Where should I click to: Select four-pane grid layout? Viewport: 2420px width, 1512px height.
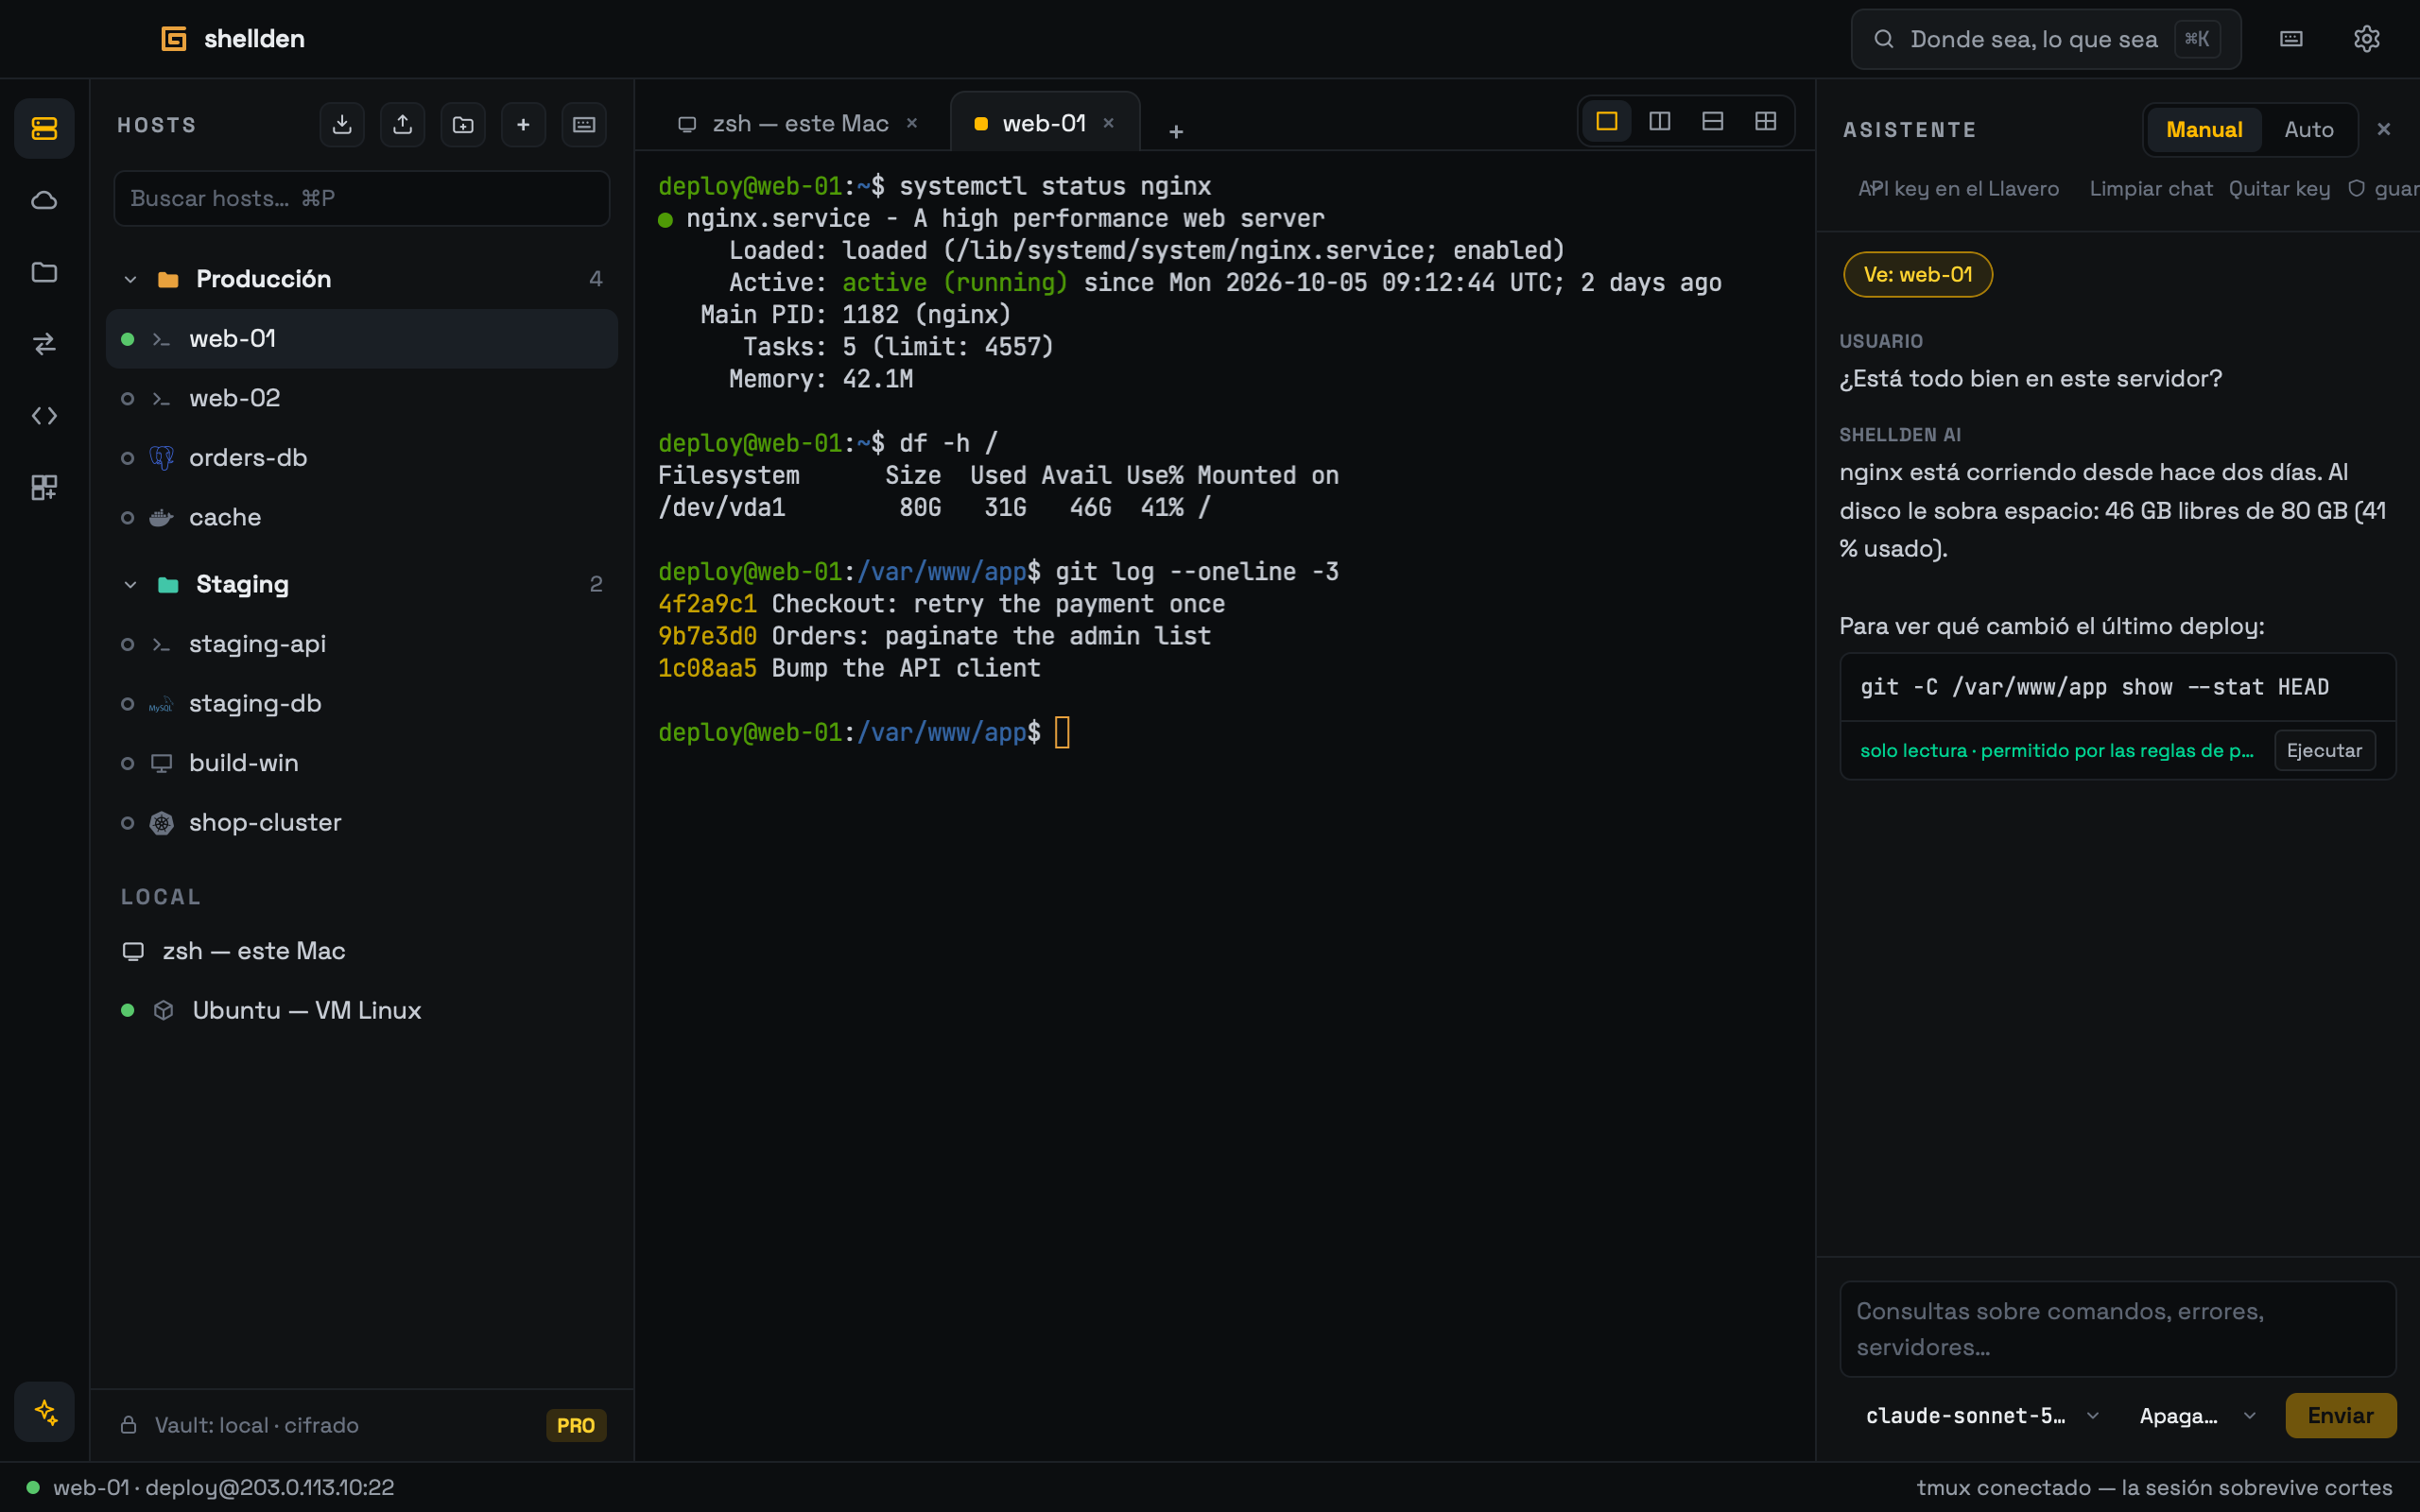point(1766,122)
